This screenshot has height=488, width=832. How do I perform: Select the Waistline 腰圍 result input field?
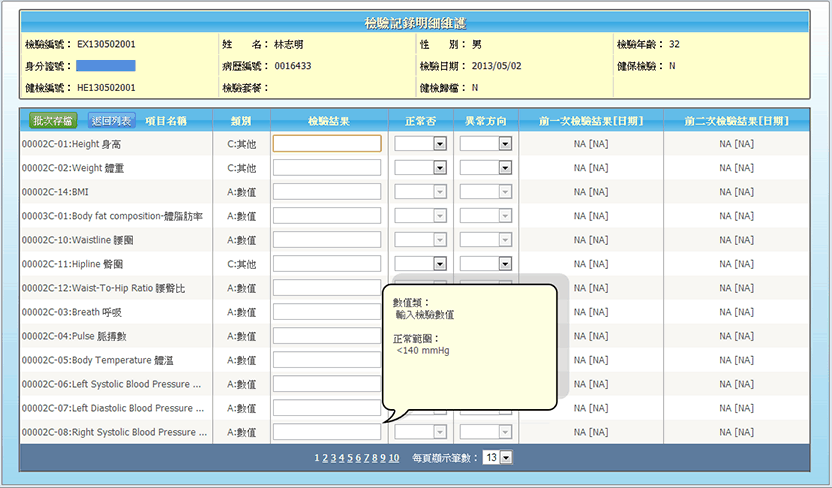(327, 239)
